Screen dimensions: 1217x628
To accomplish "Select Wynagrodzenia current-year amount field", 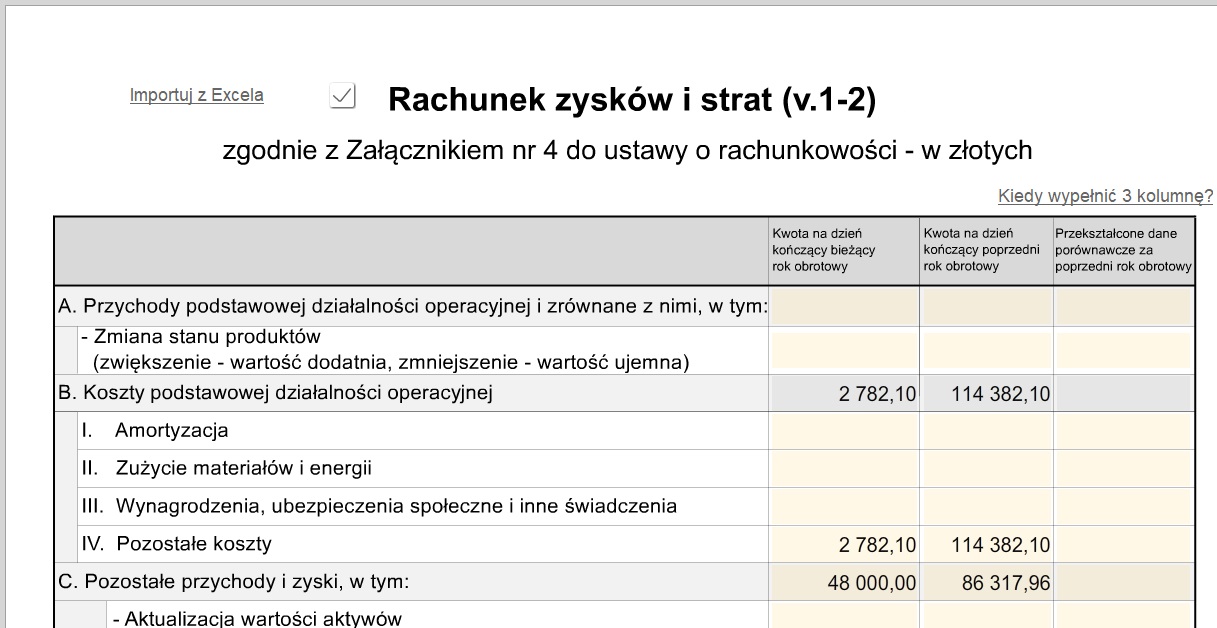I will (844, 507).
